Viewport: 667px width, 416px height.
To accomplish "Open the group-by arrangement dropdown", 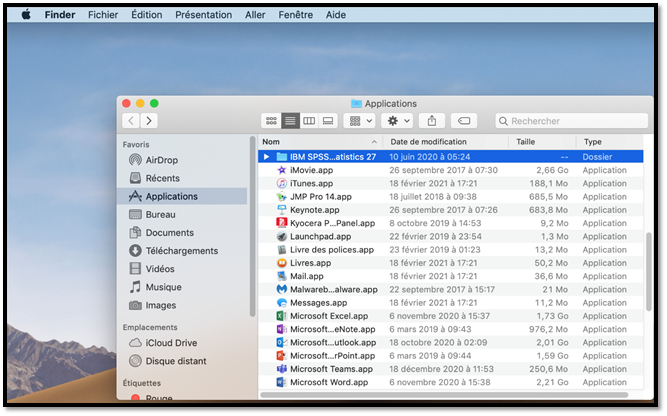I will point(359,121).
